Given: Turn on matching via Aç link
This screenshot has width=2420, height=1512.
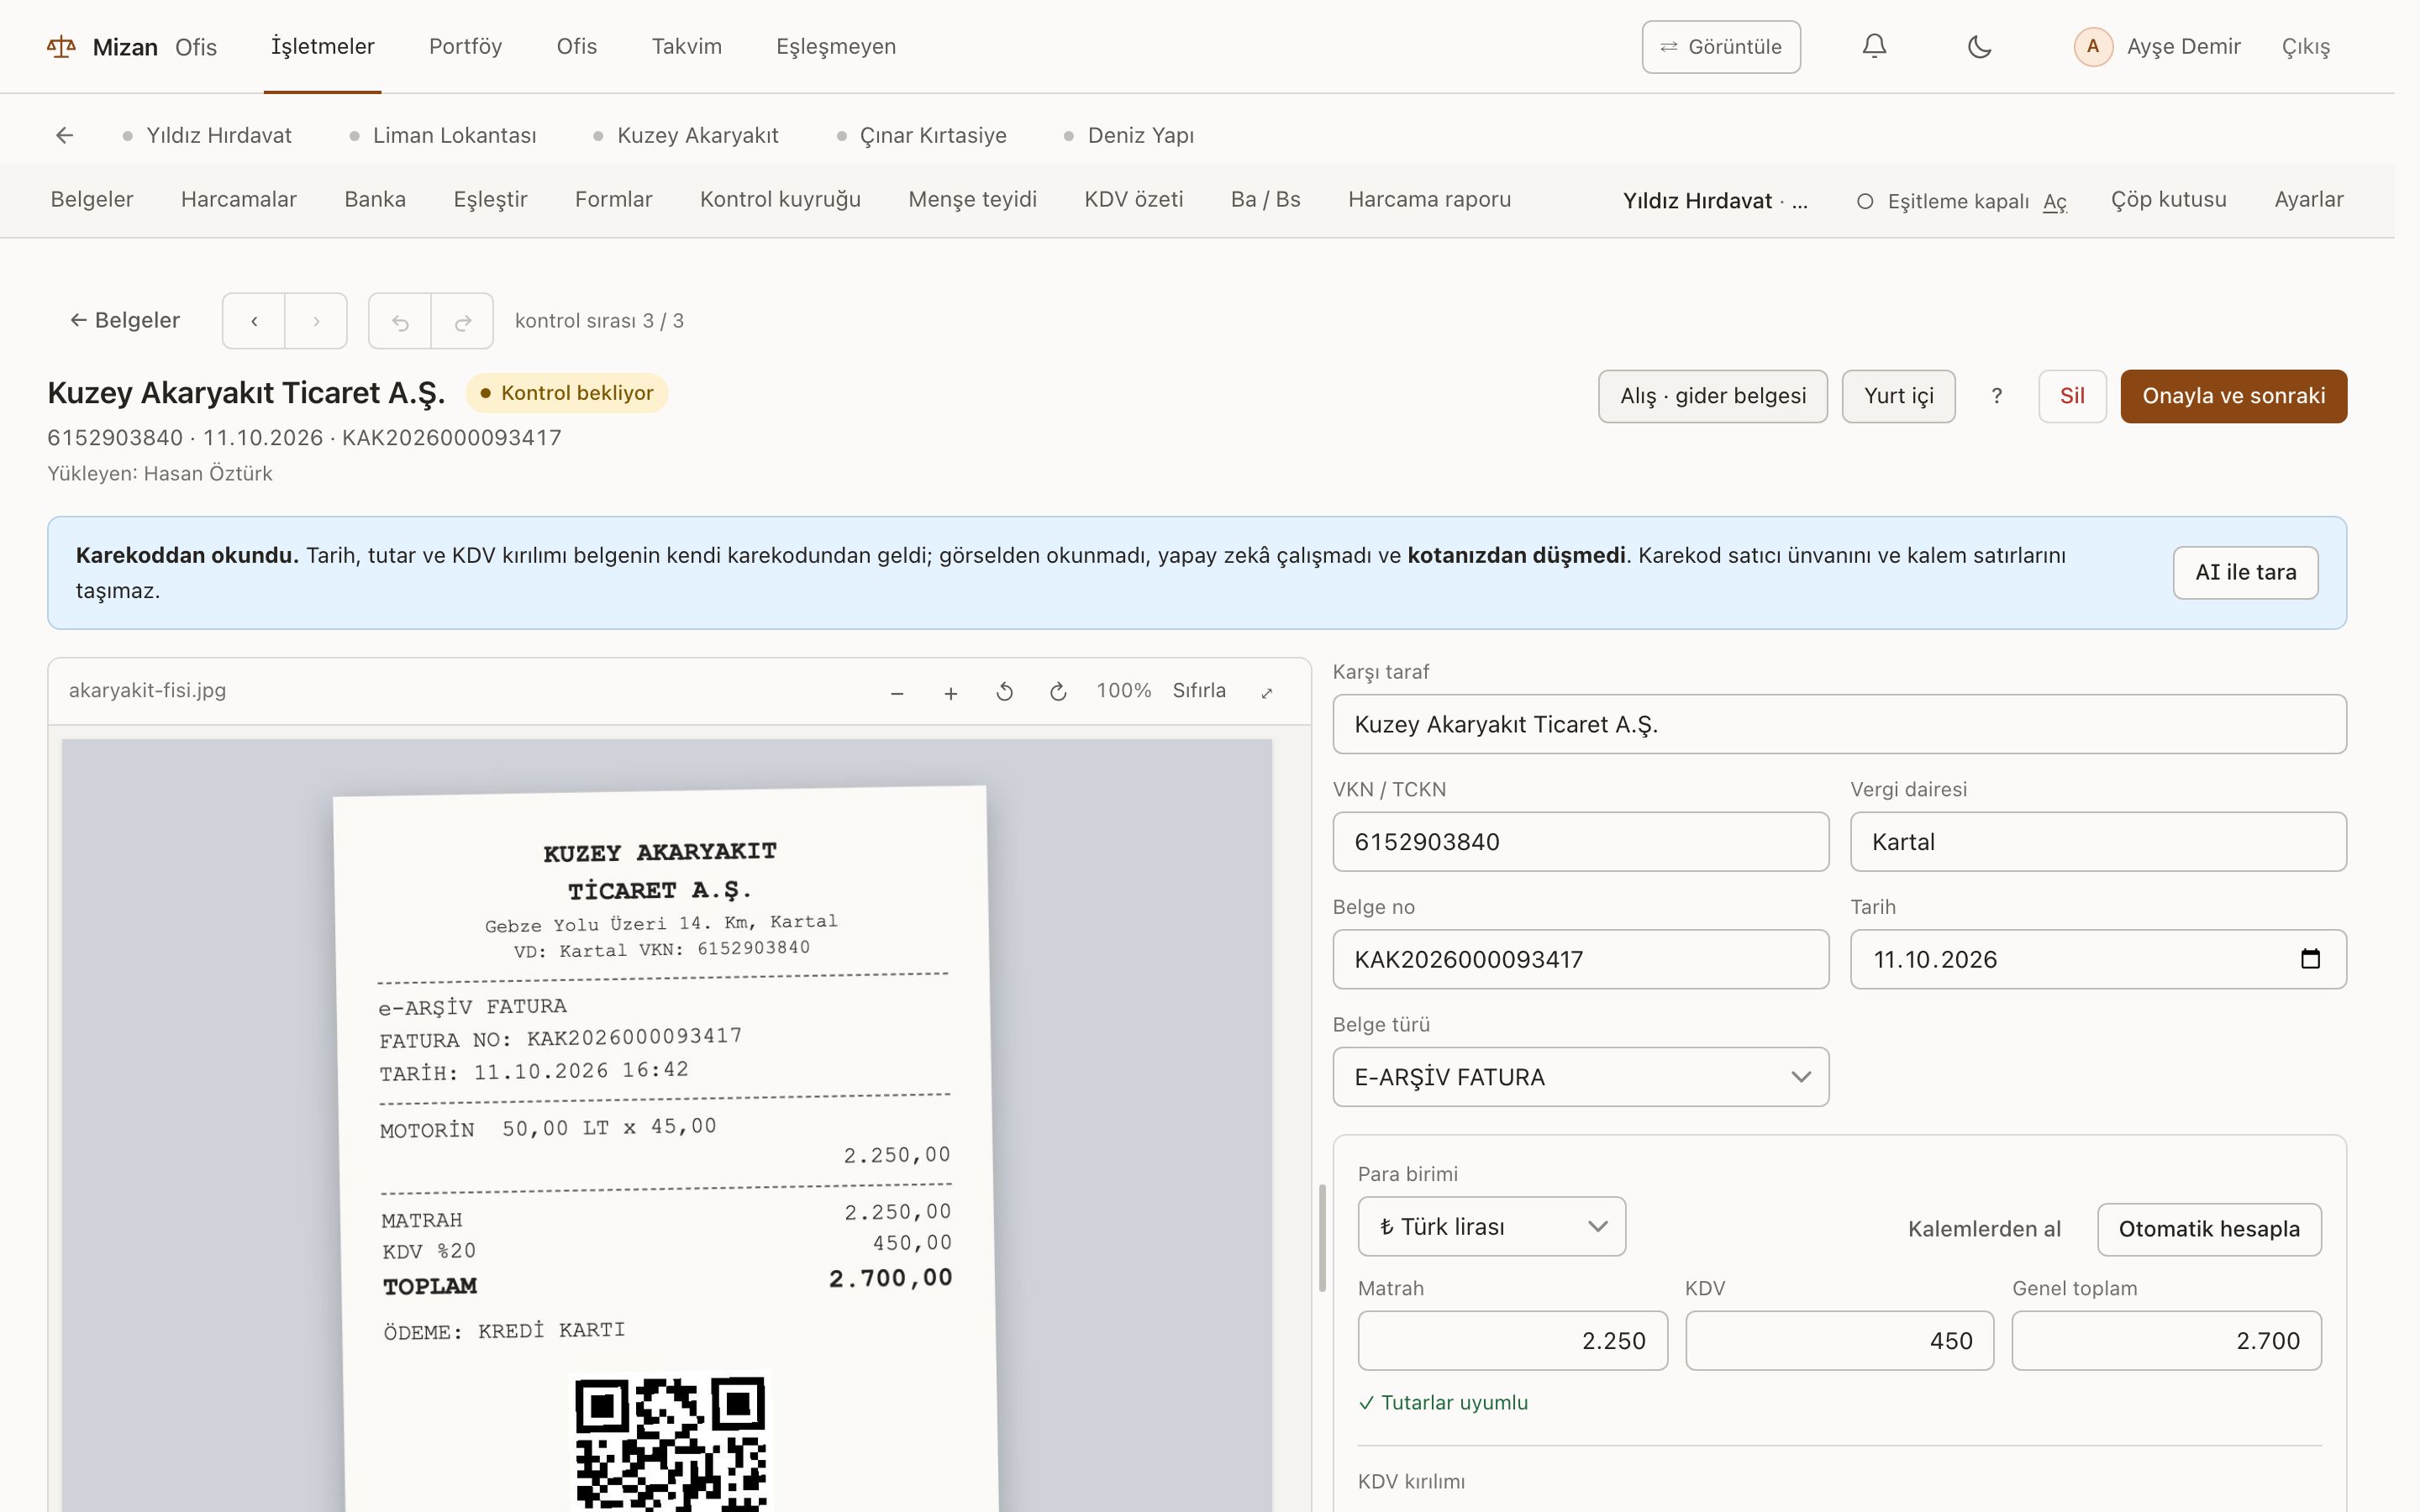Looking at the screenshot, I should pyautogui.click(x=2054, y=201).
